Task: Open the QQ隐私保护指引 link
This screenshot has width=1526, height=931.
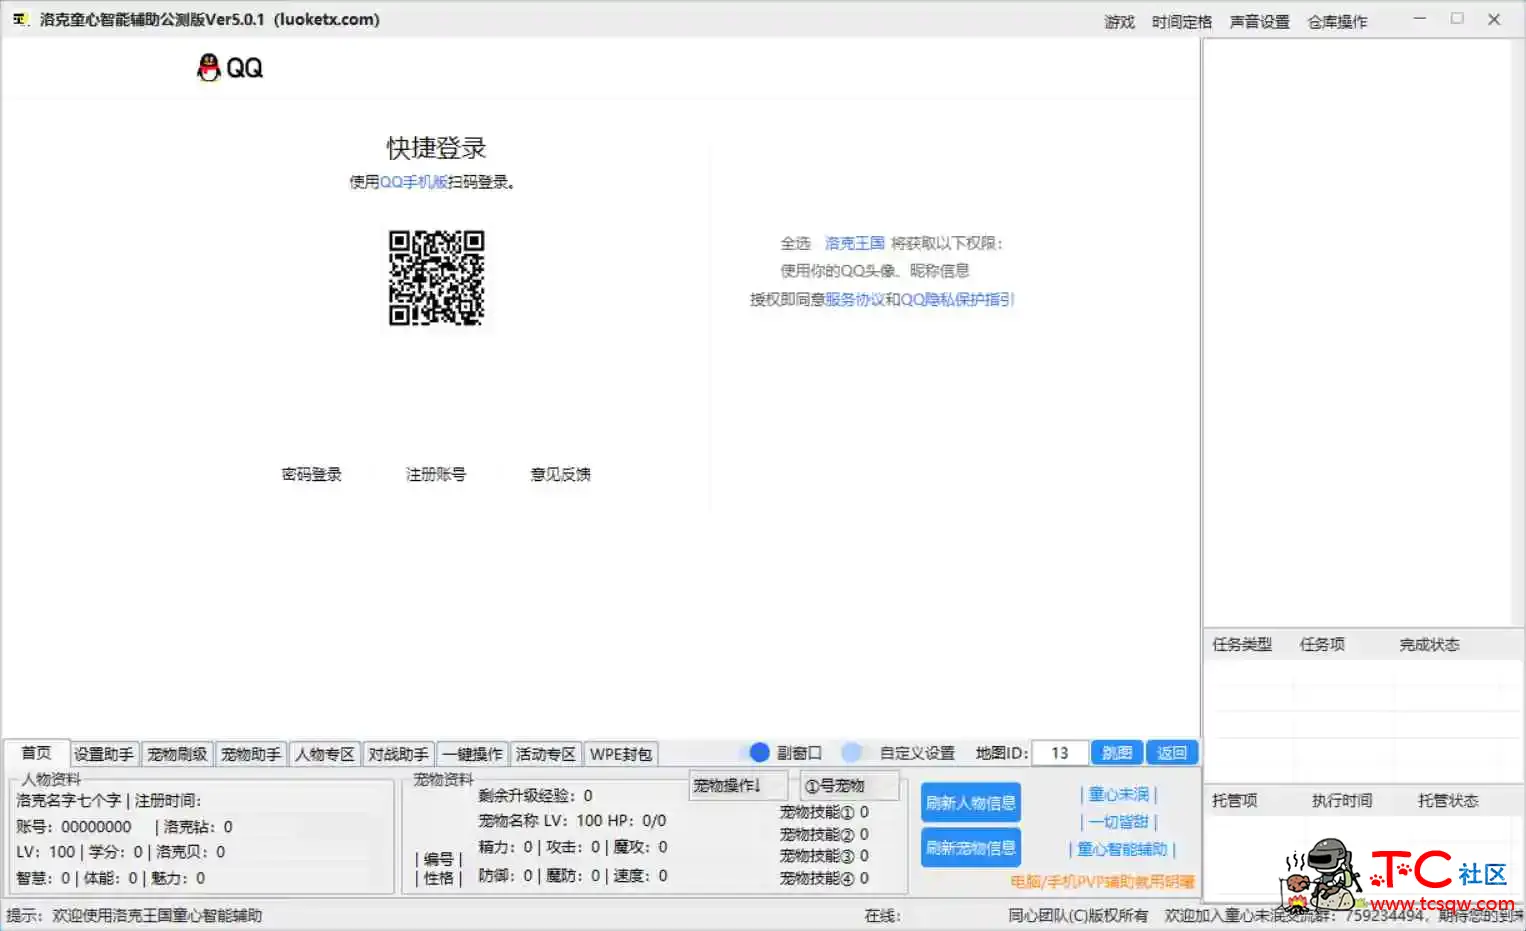Action: pyautogui.click(x=957, y=299)
